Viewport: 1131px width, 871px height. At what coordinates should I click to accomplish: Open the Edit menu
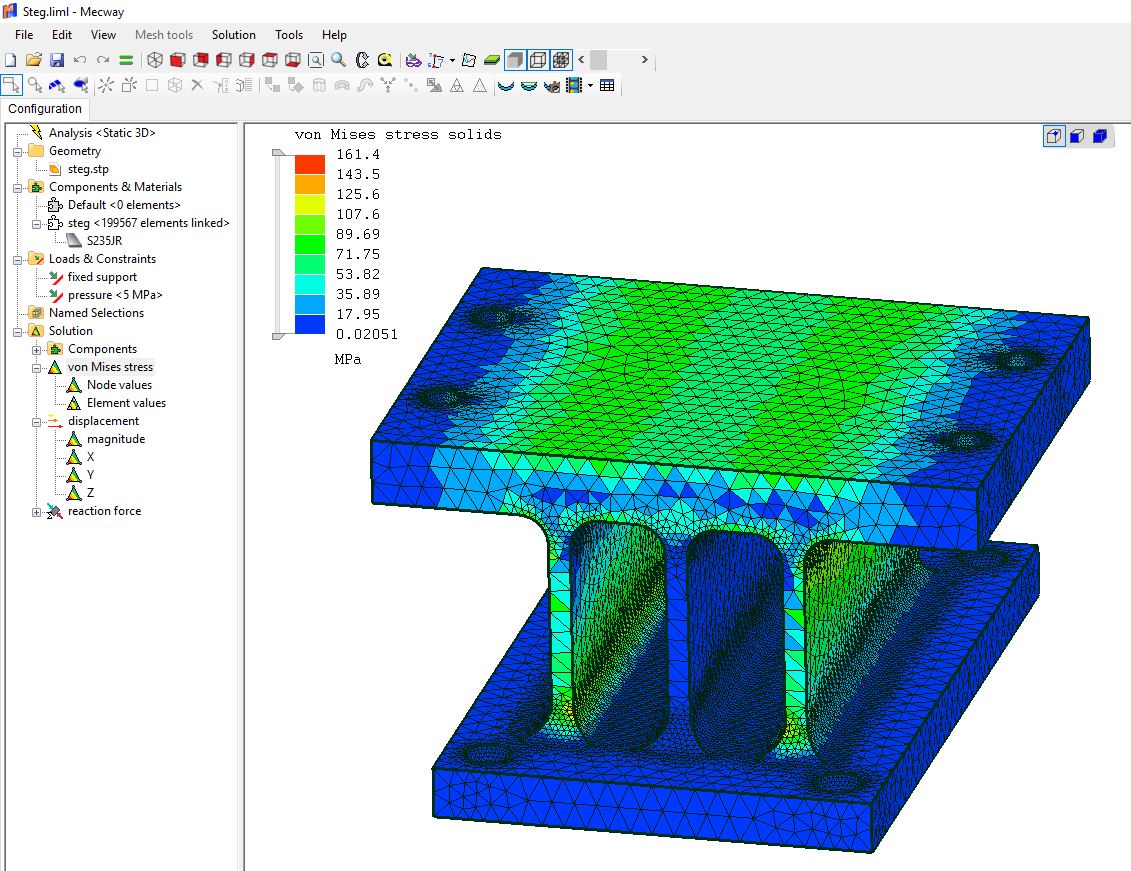62,35
